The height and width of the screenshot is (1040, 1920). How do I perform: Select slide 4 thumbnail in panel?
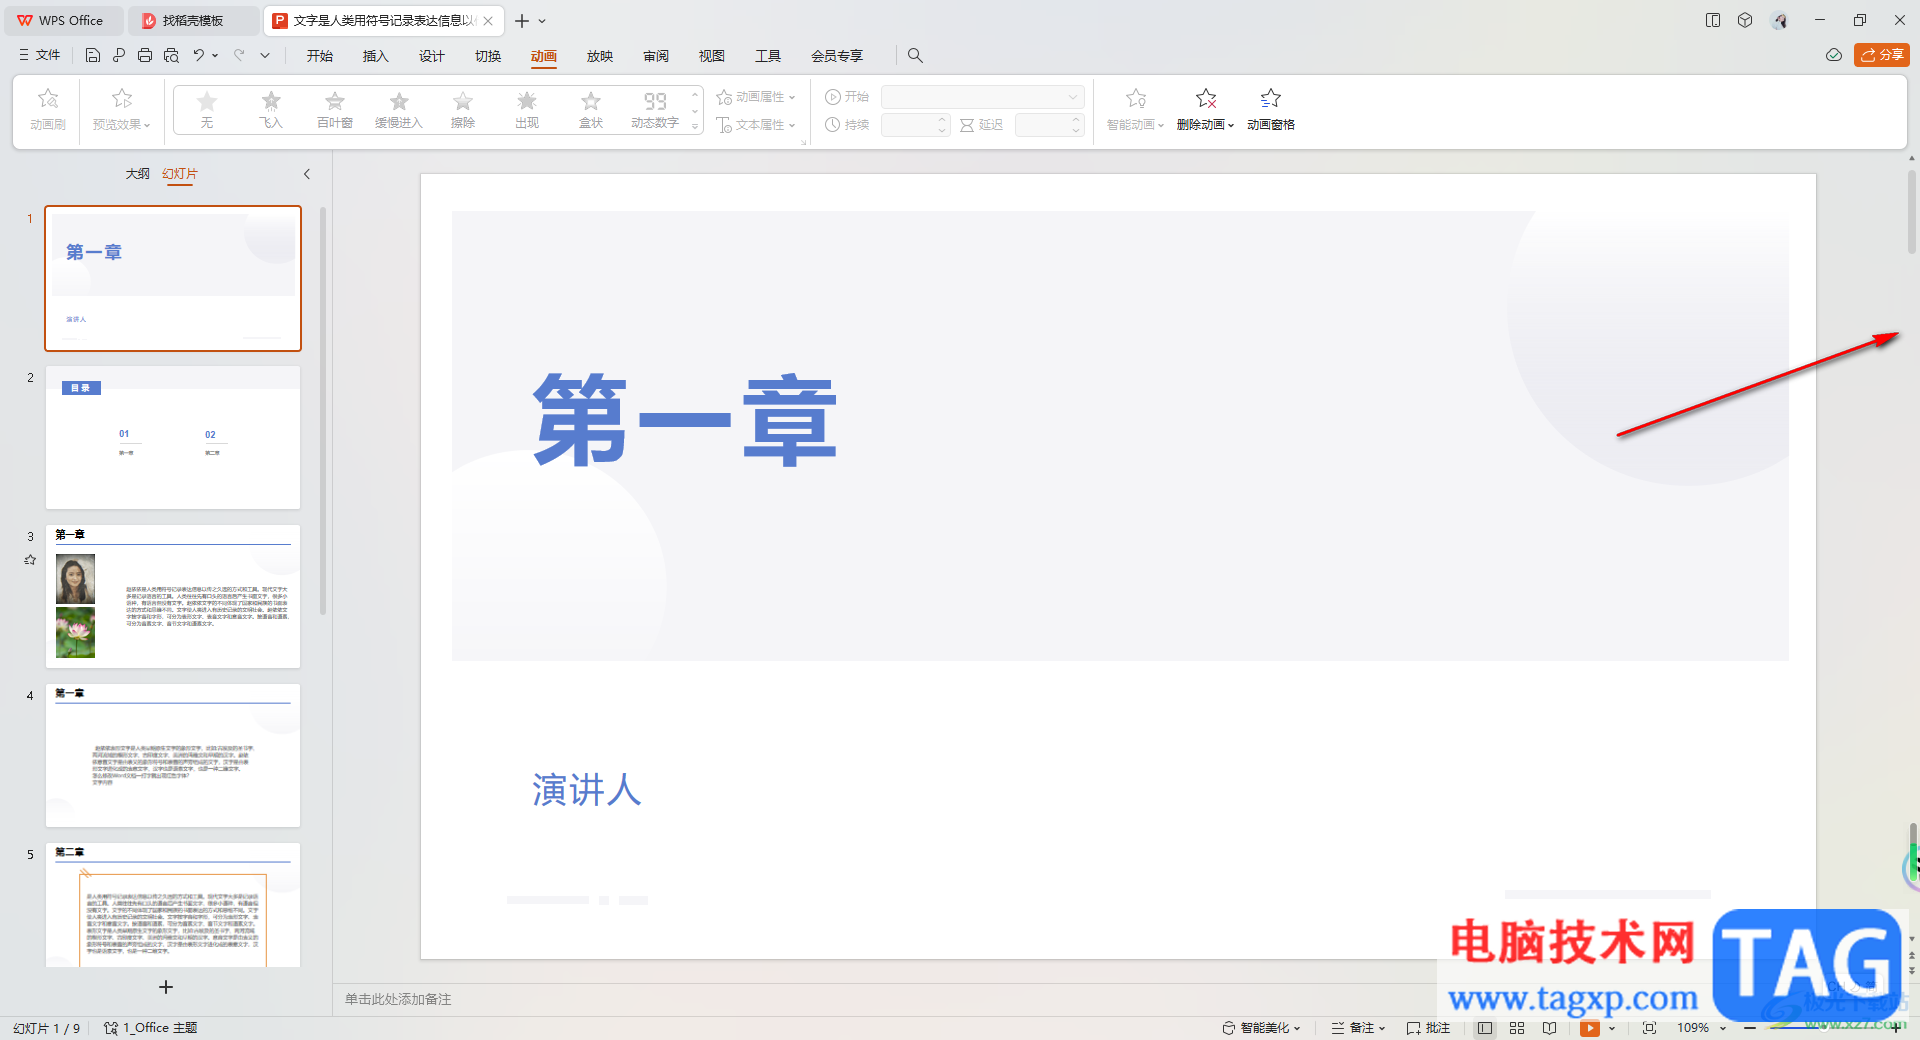(173, 755)
